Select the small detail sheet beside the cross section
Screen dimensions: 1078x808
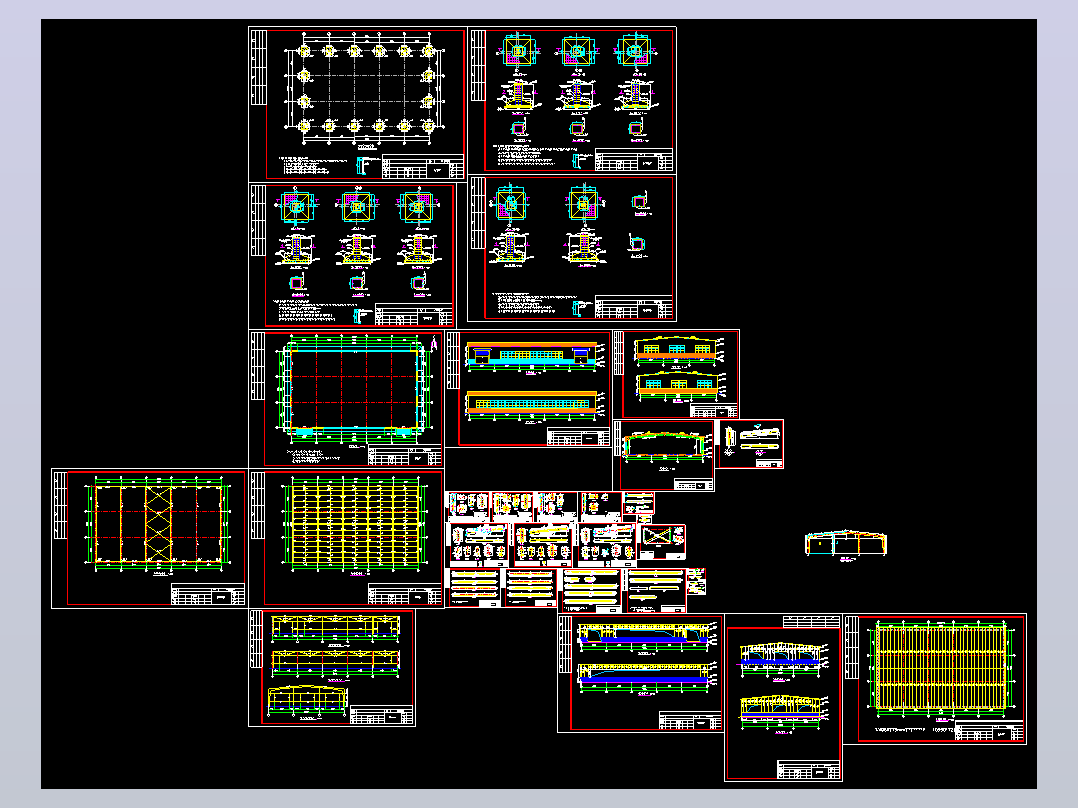coord(749,444)
